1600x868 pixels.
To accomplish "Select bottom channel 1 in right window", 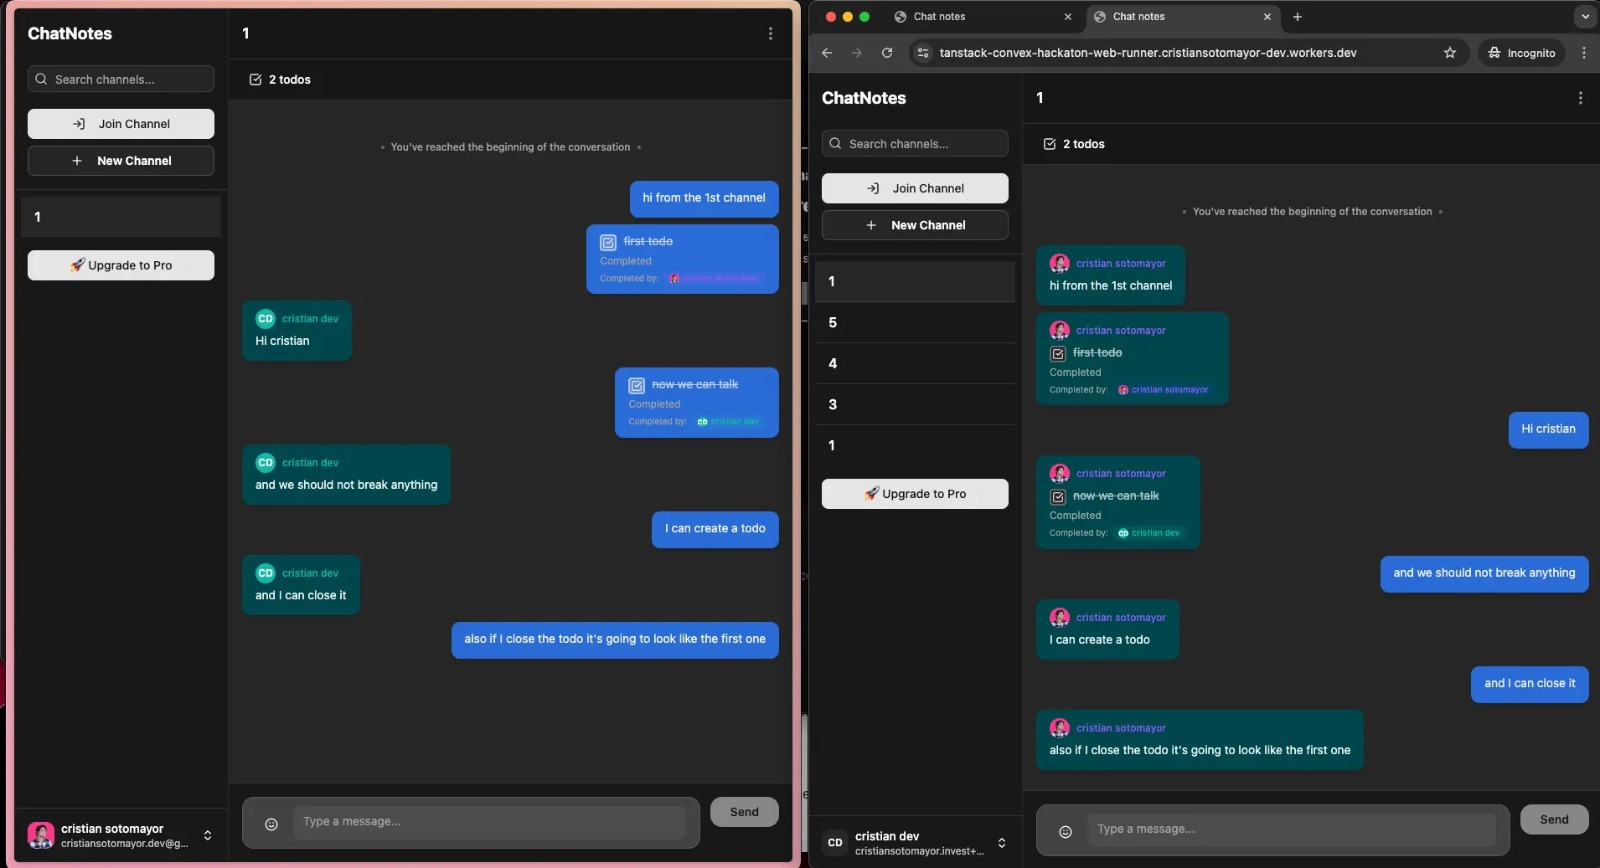I will (x=915, y=445).
